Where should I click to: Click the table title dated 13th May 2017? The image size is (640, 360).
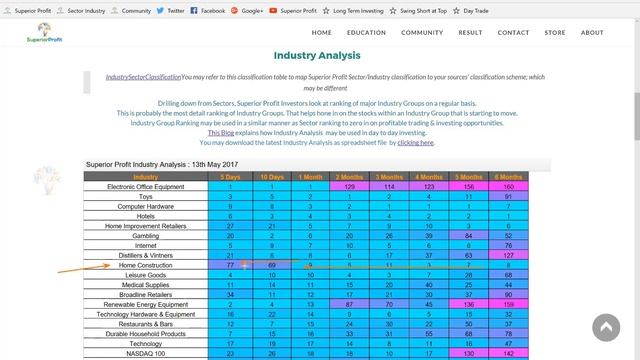pyautogui.click(x=162, y=164)
